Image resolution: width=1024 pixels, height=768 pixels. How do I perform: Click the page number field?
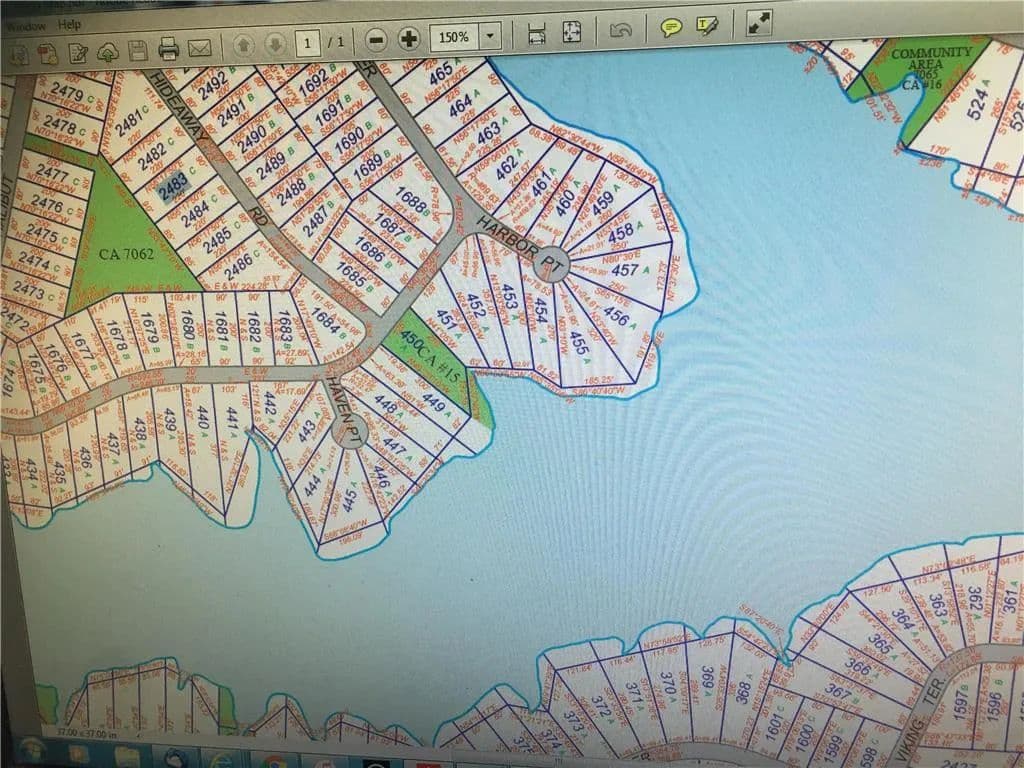(307, 43)
